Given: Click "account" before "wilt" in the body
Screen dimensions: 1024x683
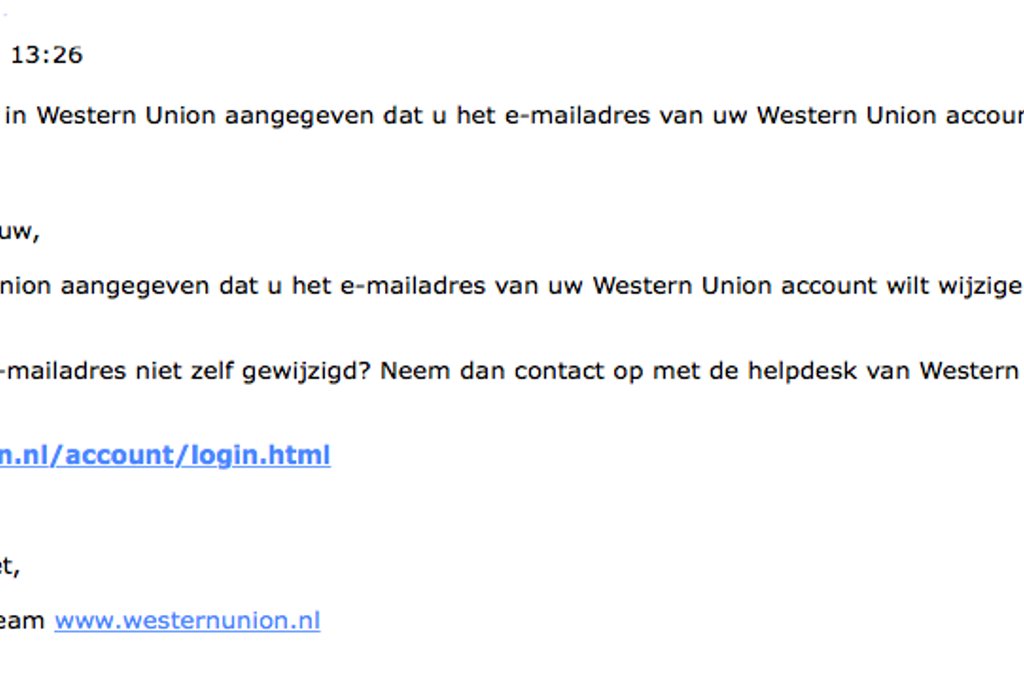Looking at the screenshot, I should click(828, 286).
